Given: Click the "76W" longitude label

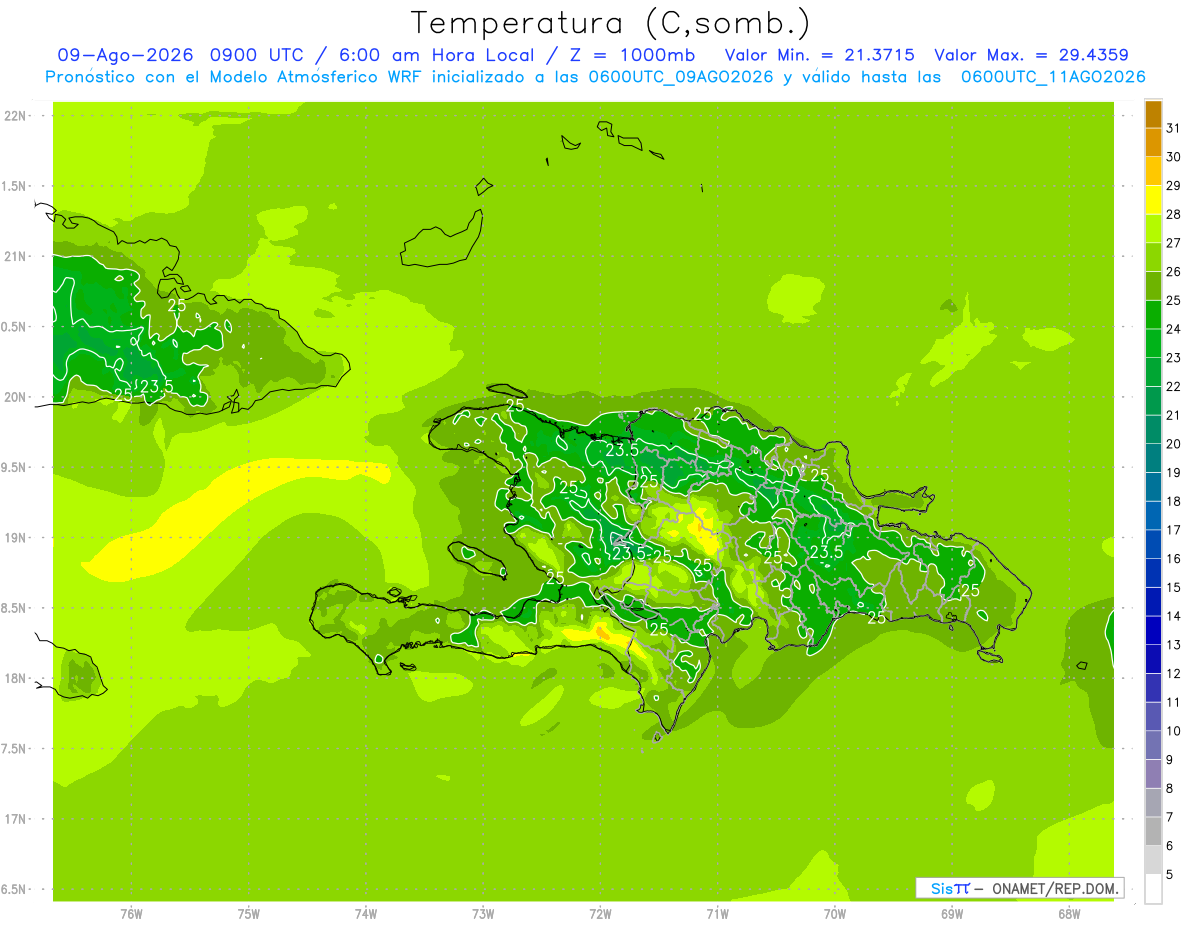Looking at the screenshot, I should click(131, 914).
